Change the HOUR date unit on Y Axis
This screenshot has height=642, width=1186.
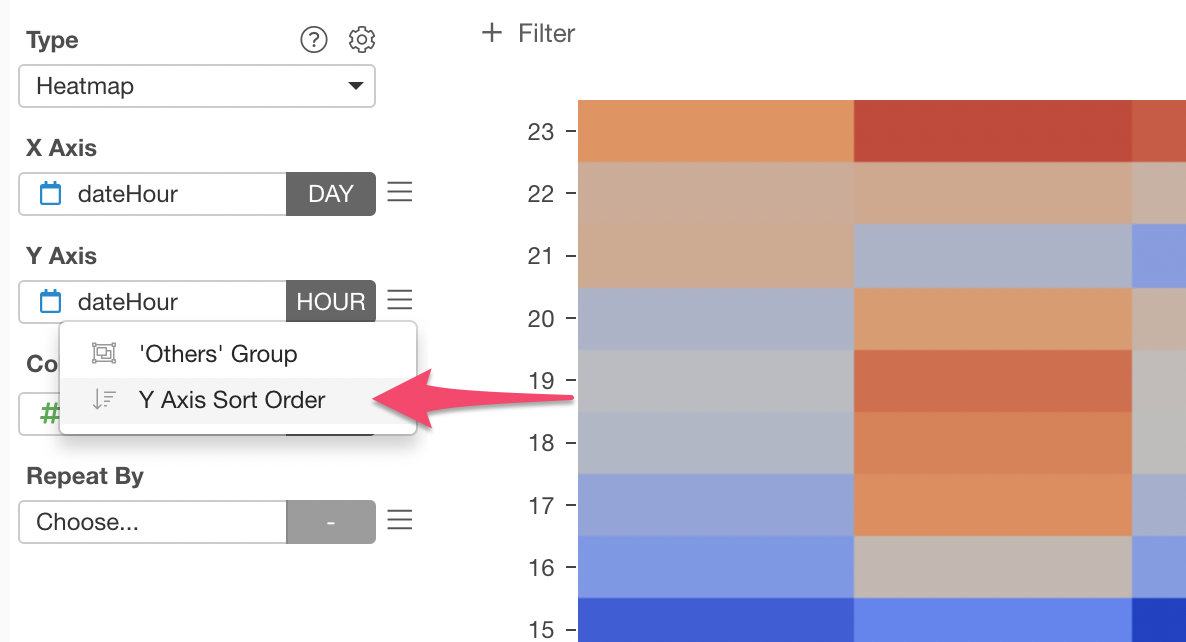[x=331, y=302]
